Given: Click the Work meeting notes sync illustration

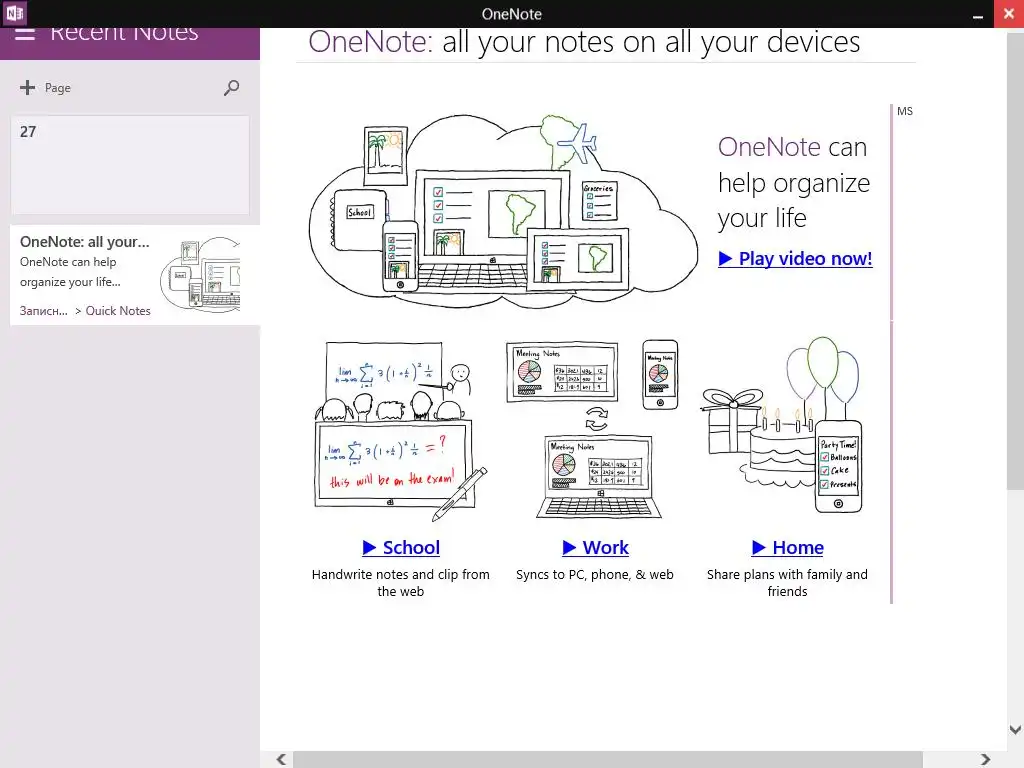Looking at the screenshot, I should click(x=593, y=428).
